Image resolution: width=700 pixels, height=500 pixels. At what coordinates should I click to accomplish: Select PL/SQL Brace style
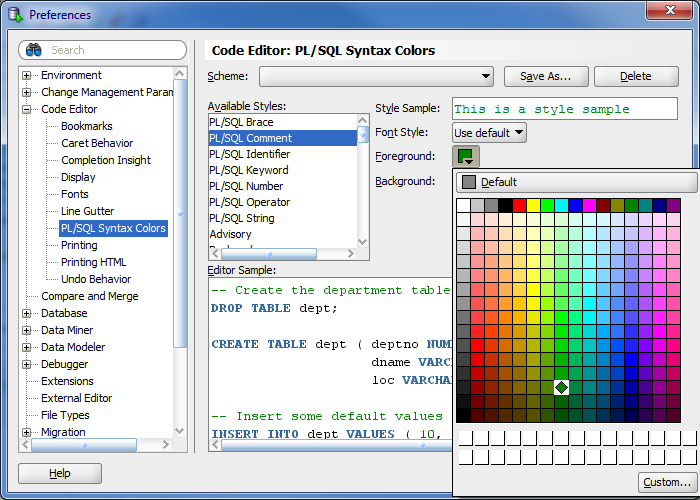(283, 122)
